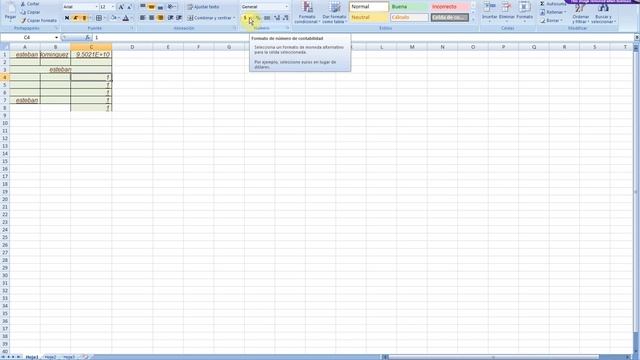Apply the thousands separator style
Image resolution: width=640 pixels, height=360 pixels.
coord(267,18)
